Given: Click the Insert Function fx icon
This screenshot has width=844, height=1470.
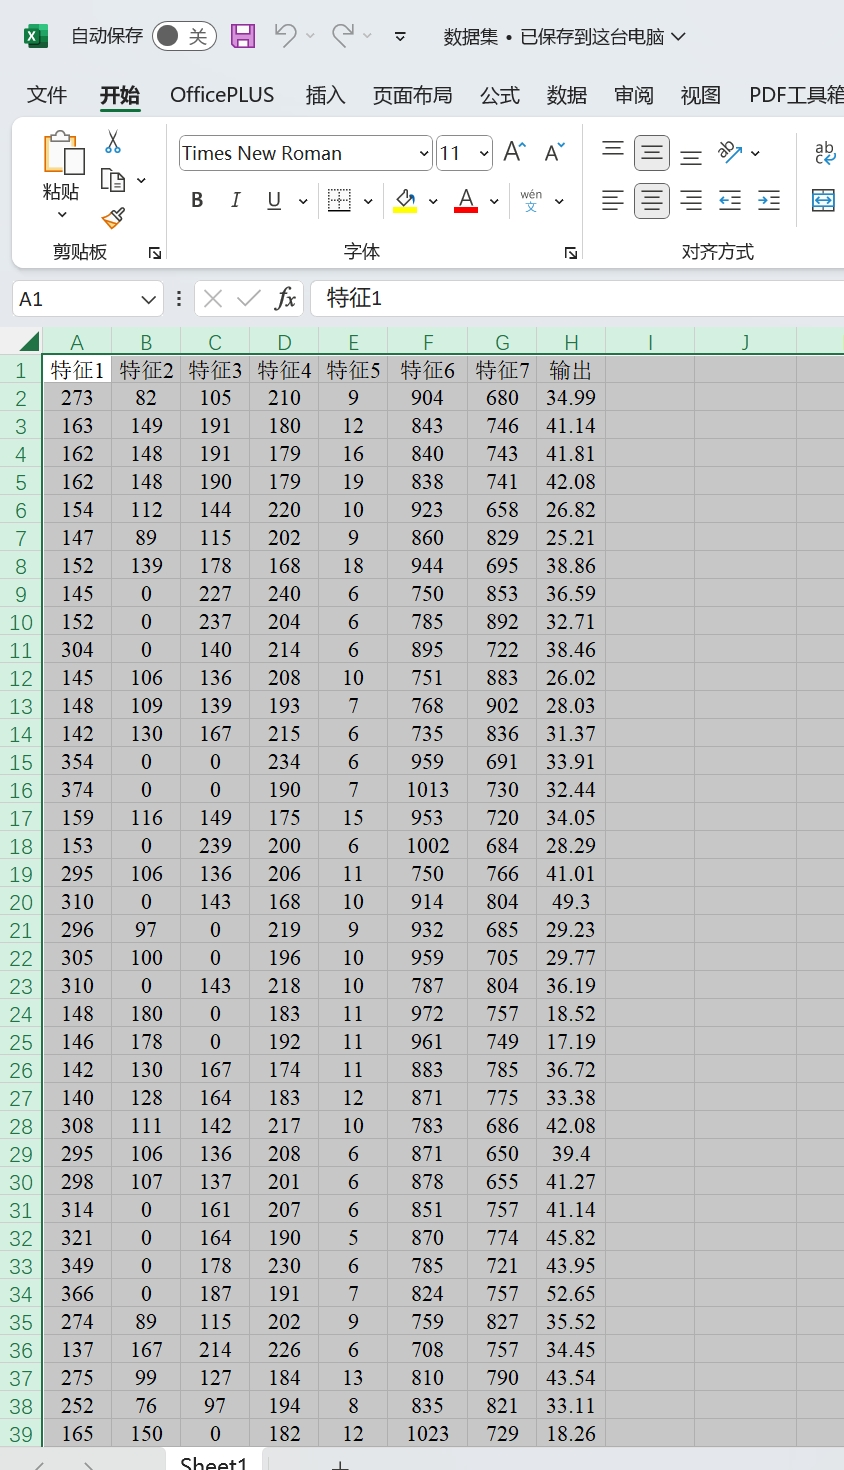Looking at the screenshot, I should 286,298.
